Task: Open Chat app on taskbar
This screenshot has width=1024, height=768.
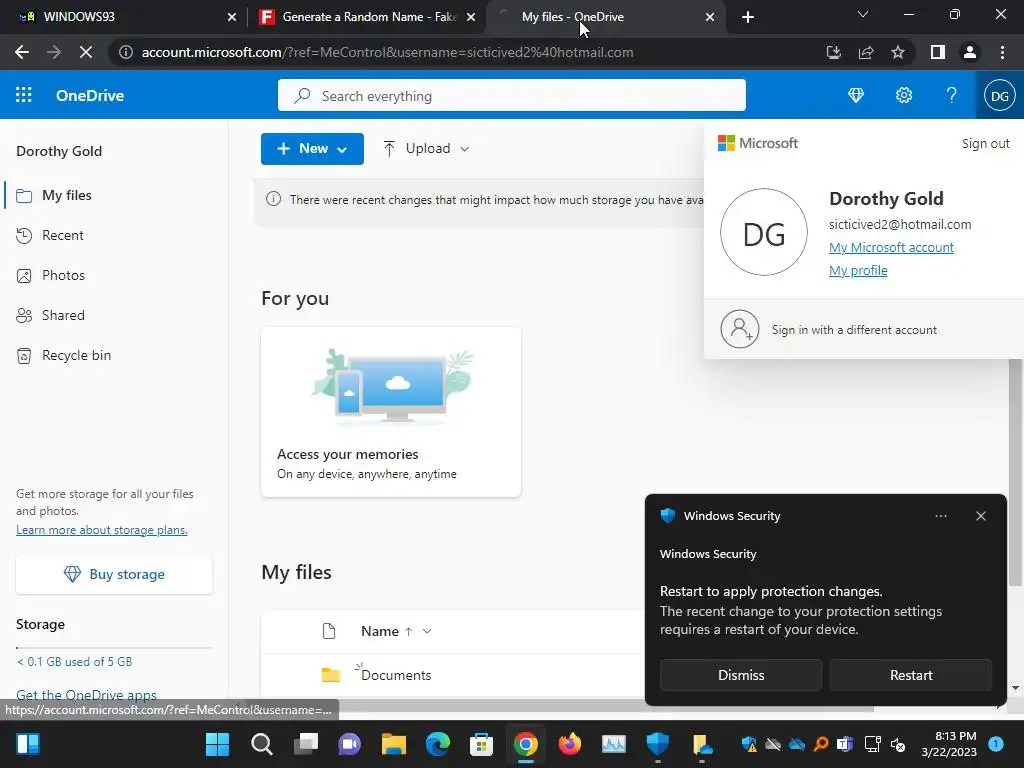Action: point(349,744)
